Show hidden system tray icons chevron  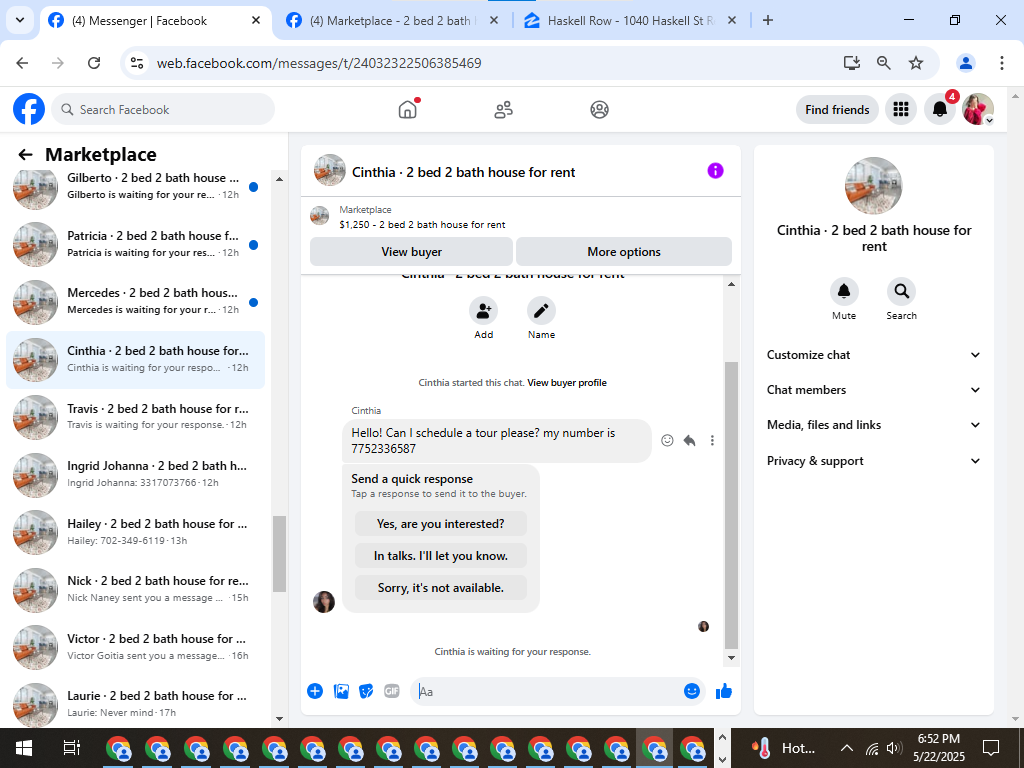pyautogui.click(x=846, y=748)
